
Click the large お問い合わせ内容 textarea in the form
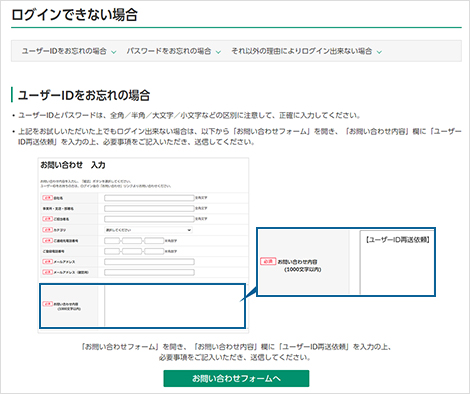(175, 306)
